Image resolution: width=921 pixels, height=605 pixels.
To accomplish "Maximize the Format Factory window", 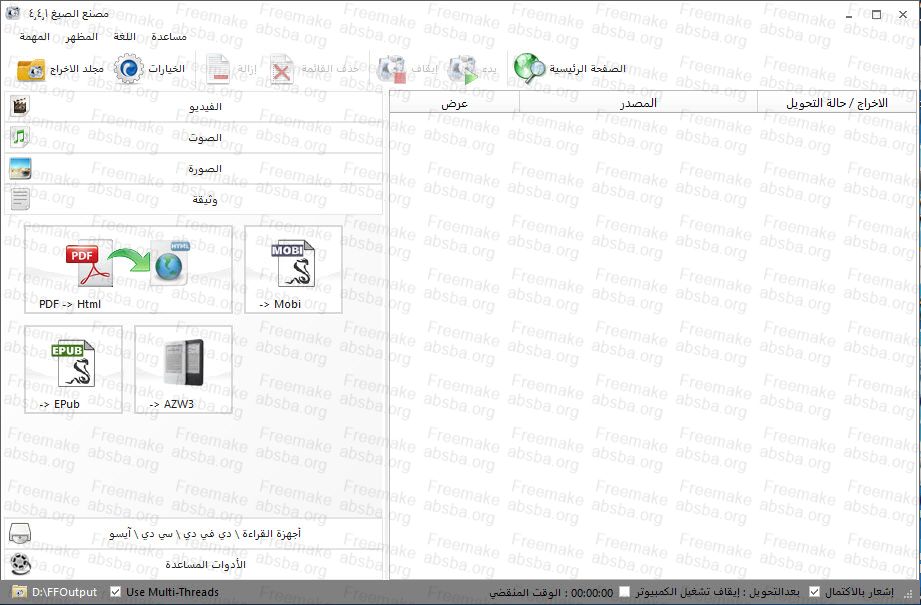I will (x=876, y=14).
